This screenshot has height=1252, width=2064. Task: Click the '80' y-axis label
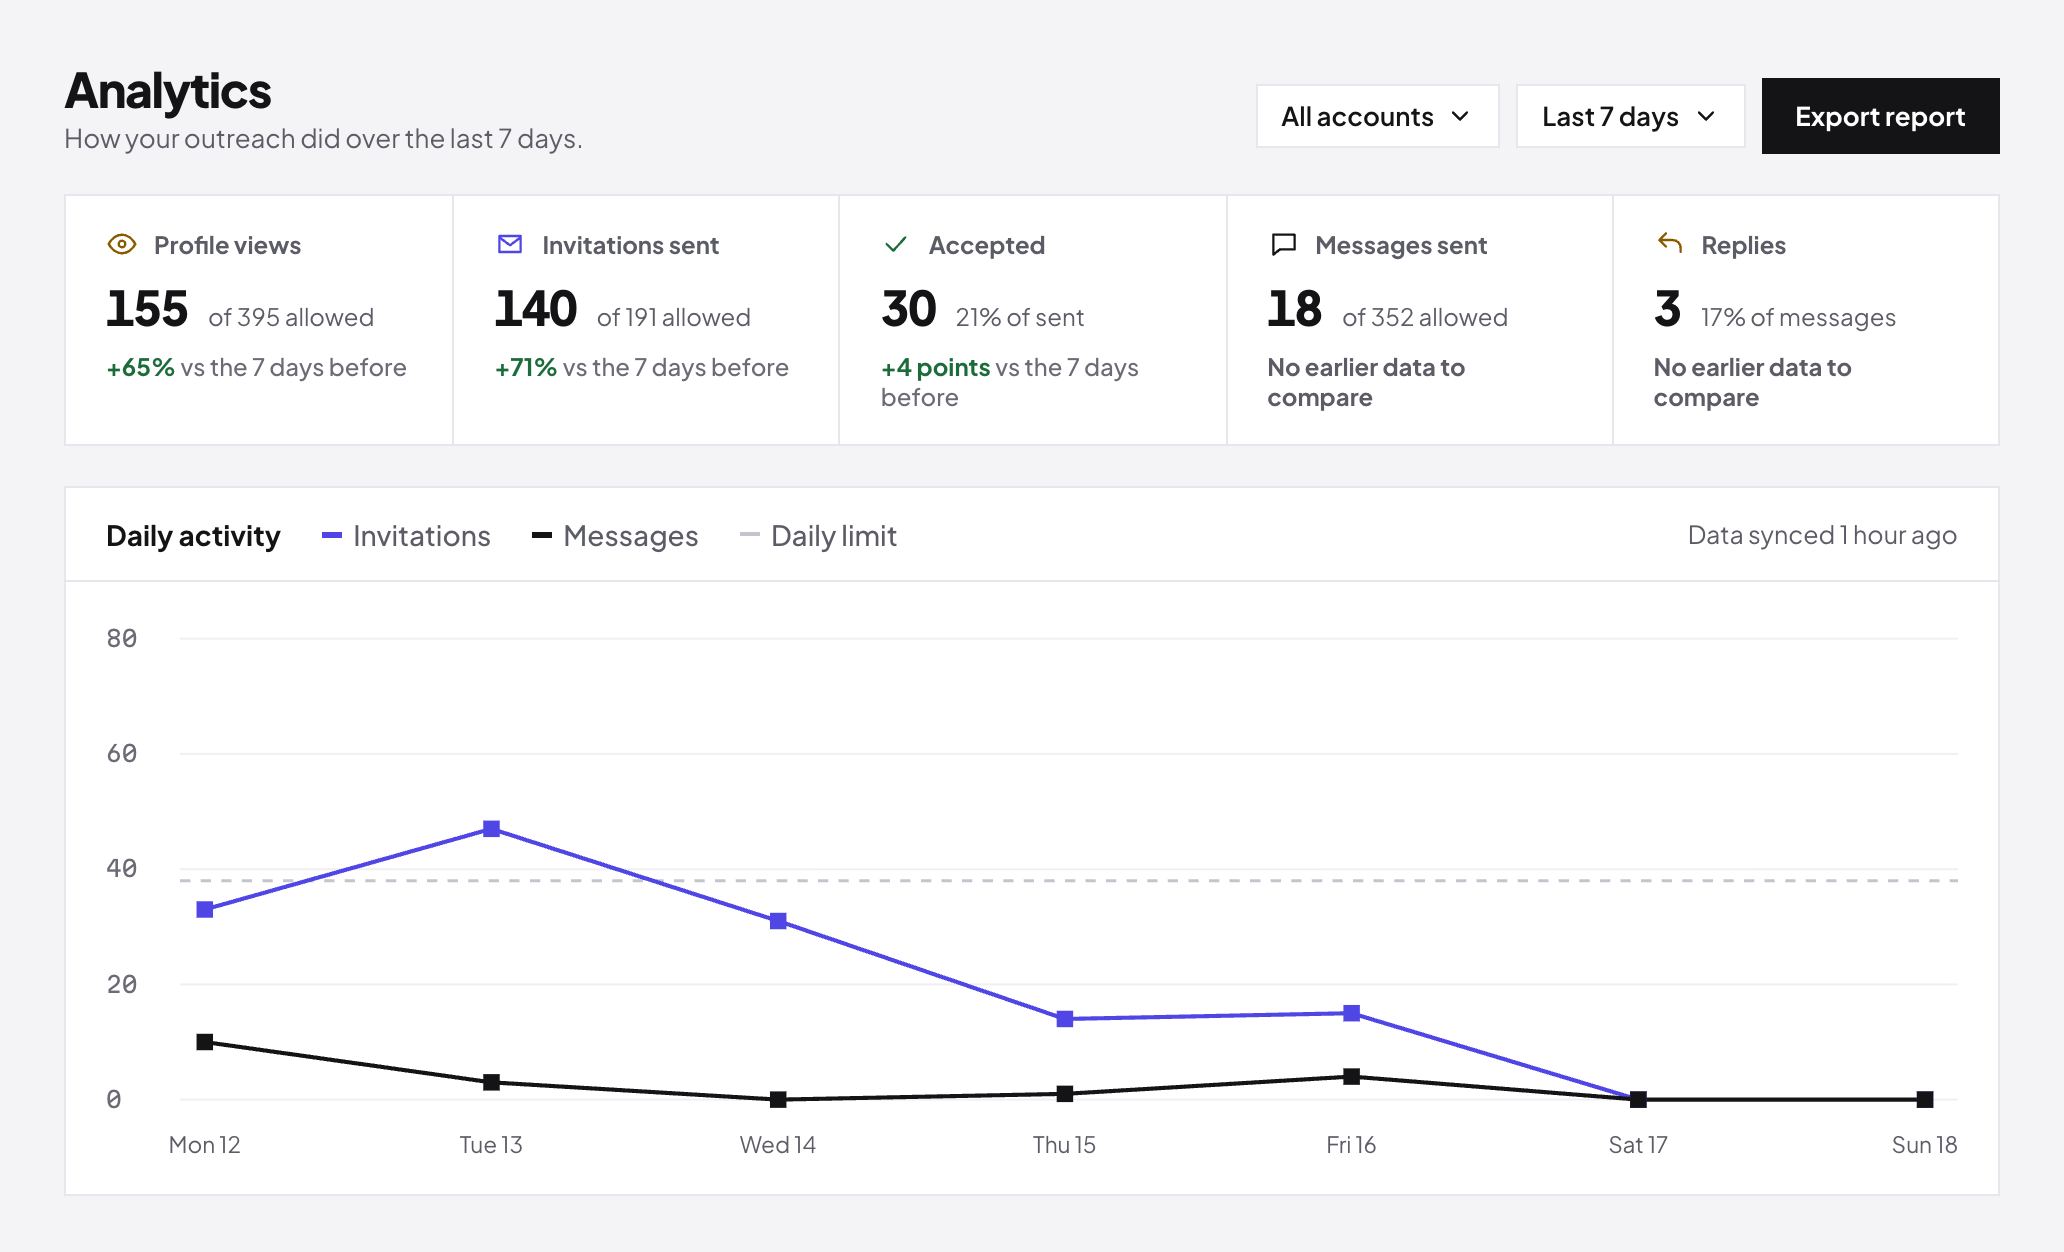pyautogui.click(x=122, y=638)
